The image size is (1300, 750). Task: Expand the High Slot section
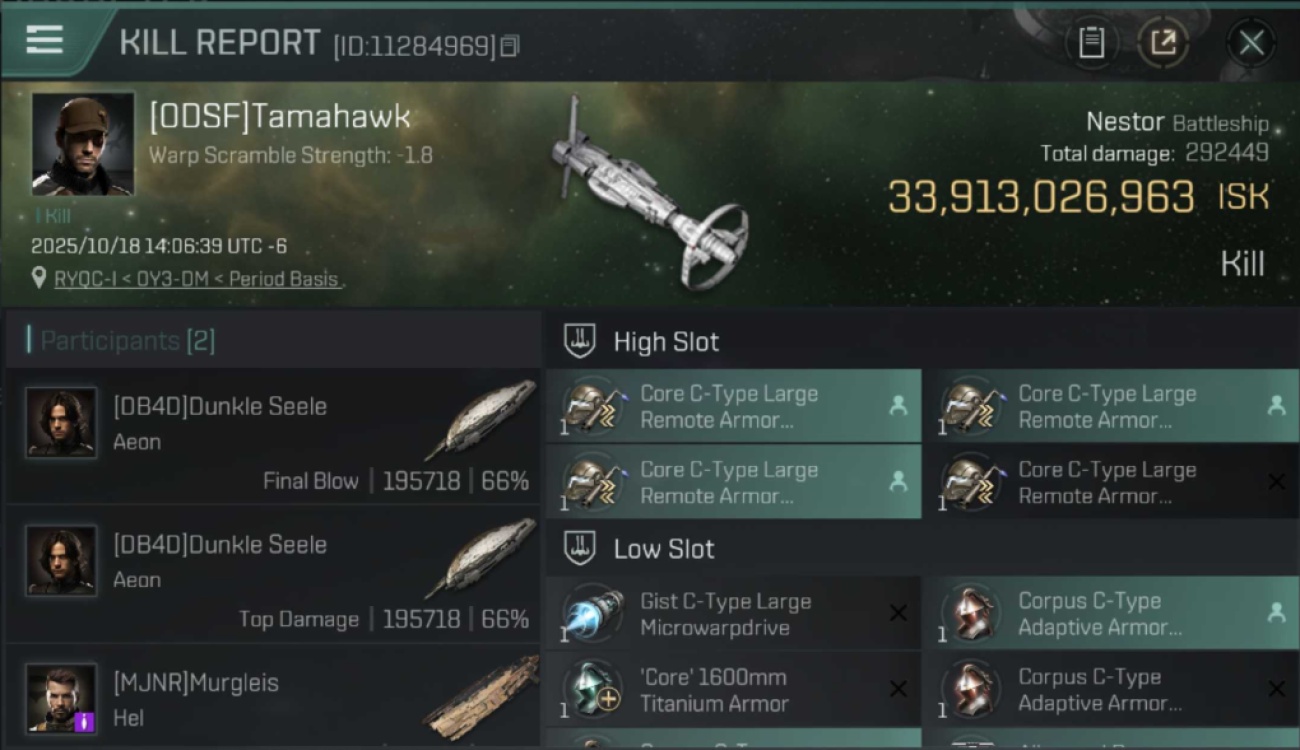coord(666,341)
